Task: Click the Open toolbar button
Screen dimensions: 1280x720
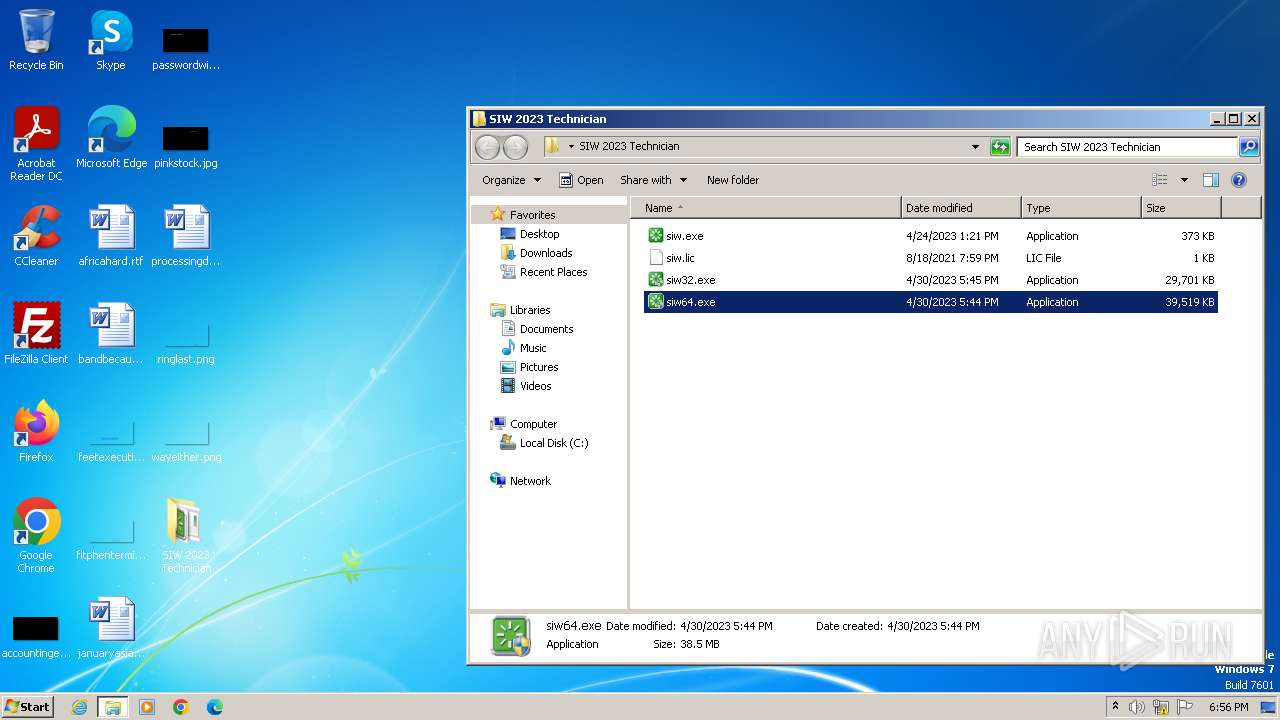Action: 581,180
